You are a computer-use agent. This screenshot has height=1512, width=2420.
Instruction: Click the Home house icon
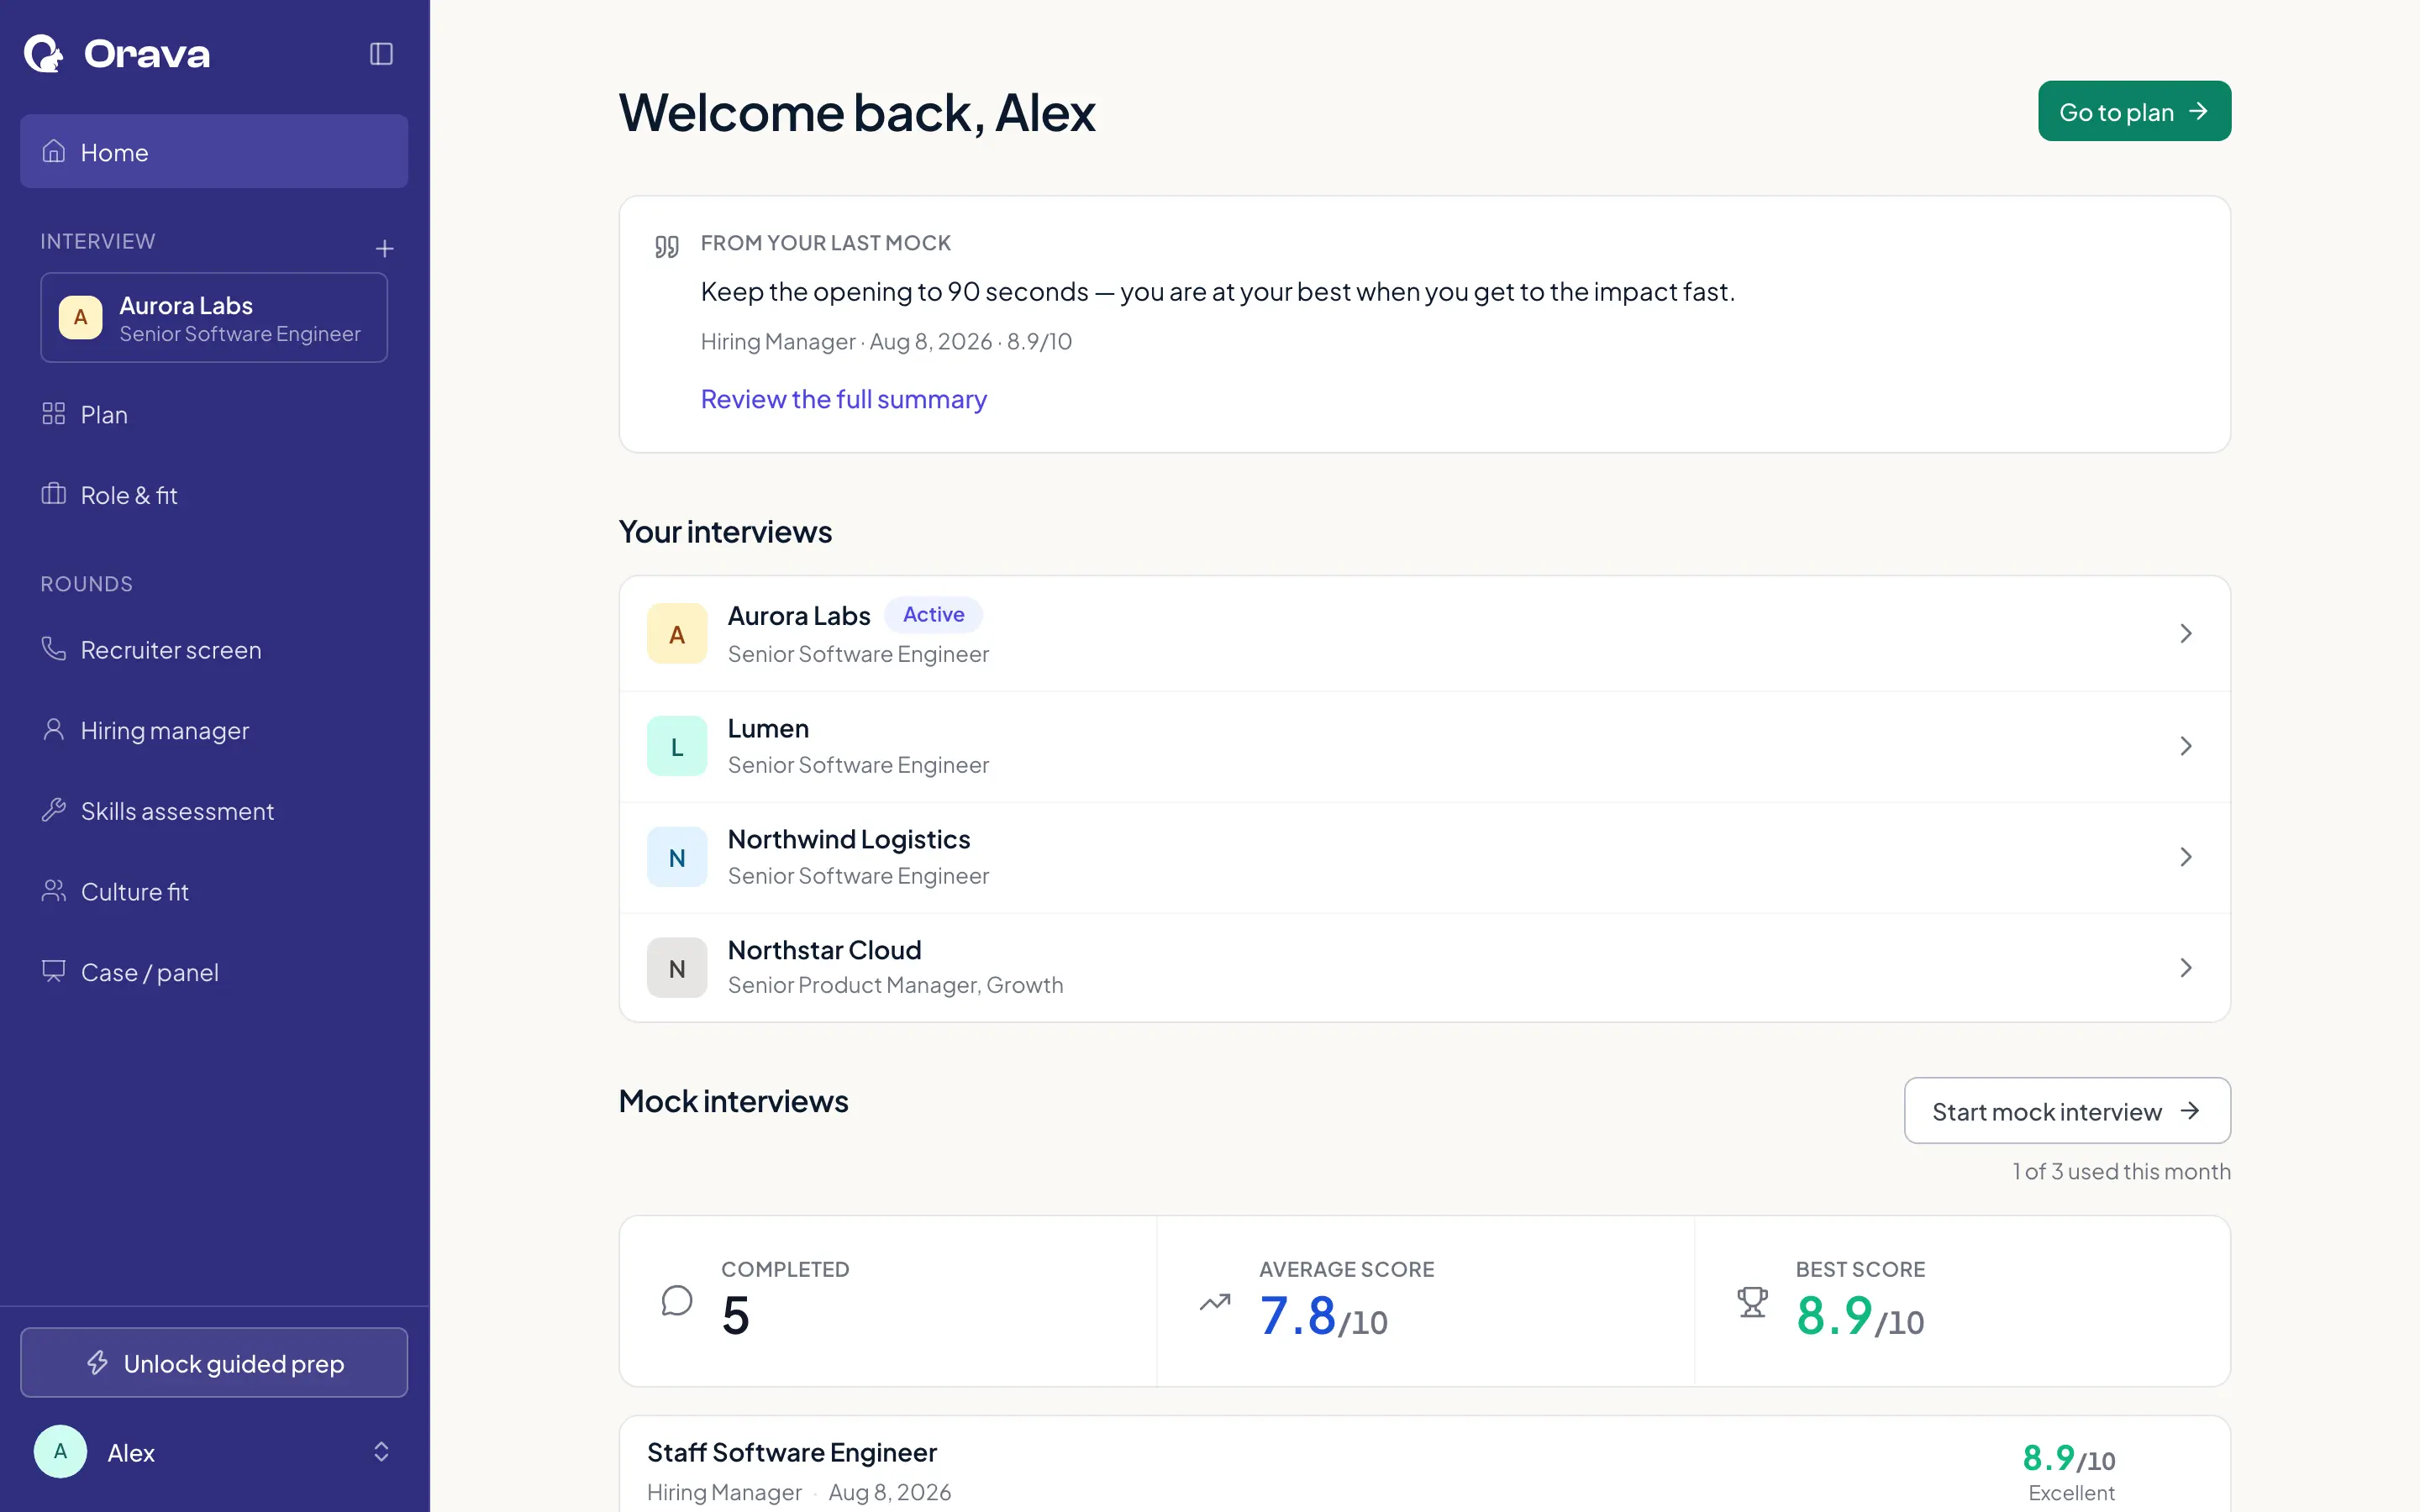pos(54,151)
